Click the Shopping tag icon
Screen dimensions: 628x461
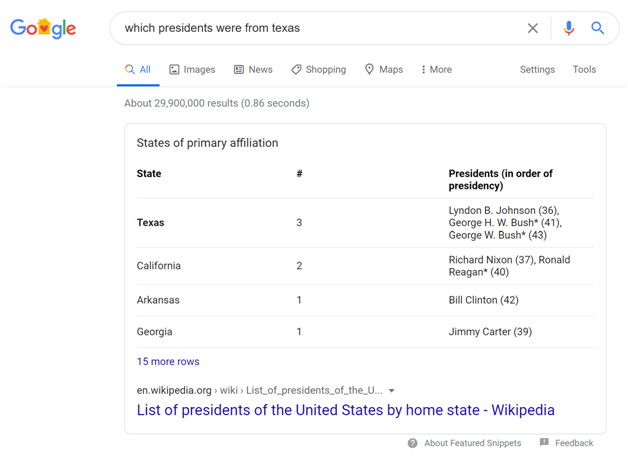pyautogui.click(x=296, y=70)
